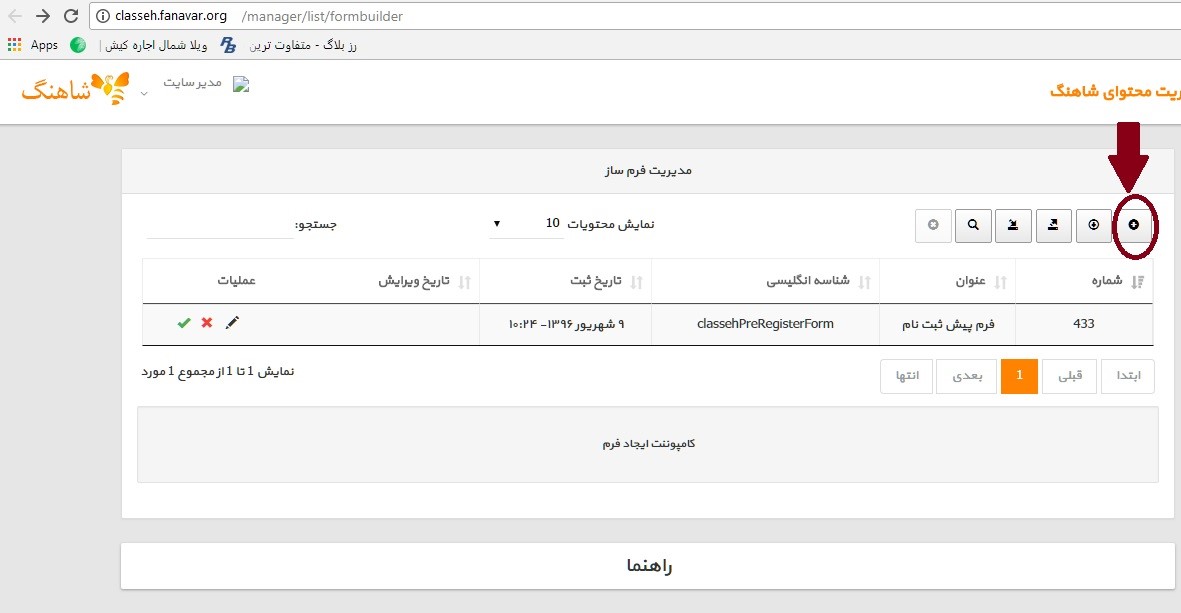Click the magnifier search toolbar icon

point(973,225)
